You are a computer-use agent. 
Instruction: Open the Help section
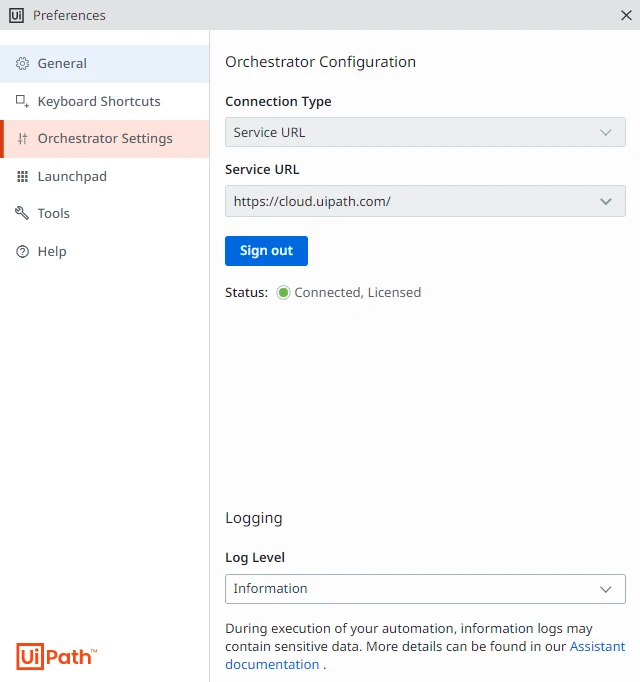pyautogui.click(x=104, y=251)
